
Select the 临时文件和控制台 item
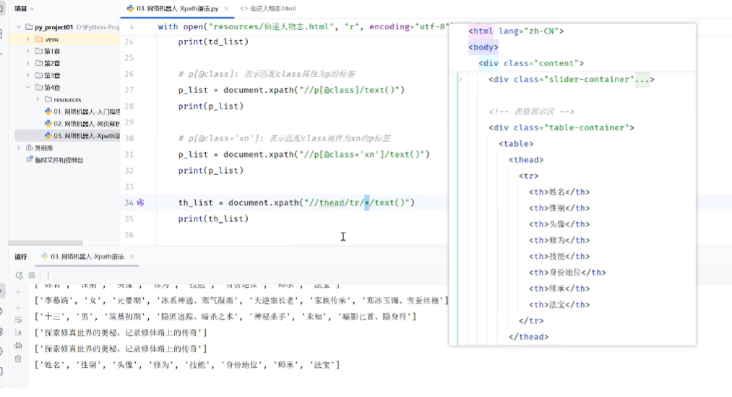[x=55, y=160]
